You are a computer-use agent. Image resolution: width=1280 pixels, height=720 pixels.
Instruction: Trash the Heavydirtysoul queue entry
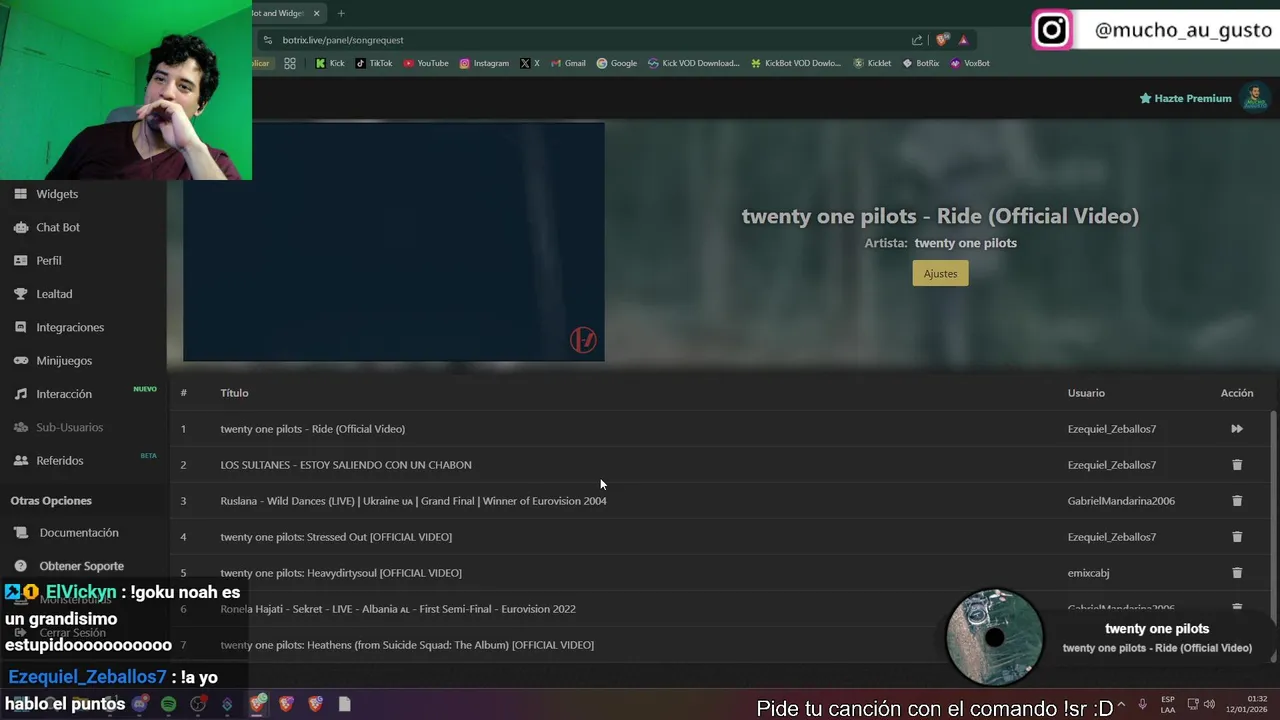click(1237, 573)
